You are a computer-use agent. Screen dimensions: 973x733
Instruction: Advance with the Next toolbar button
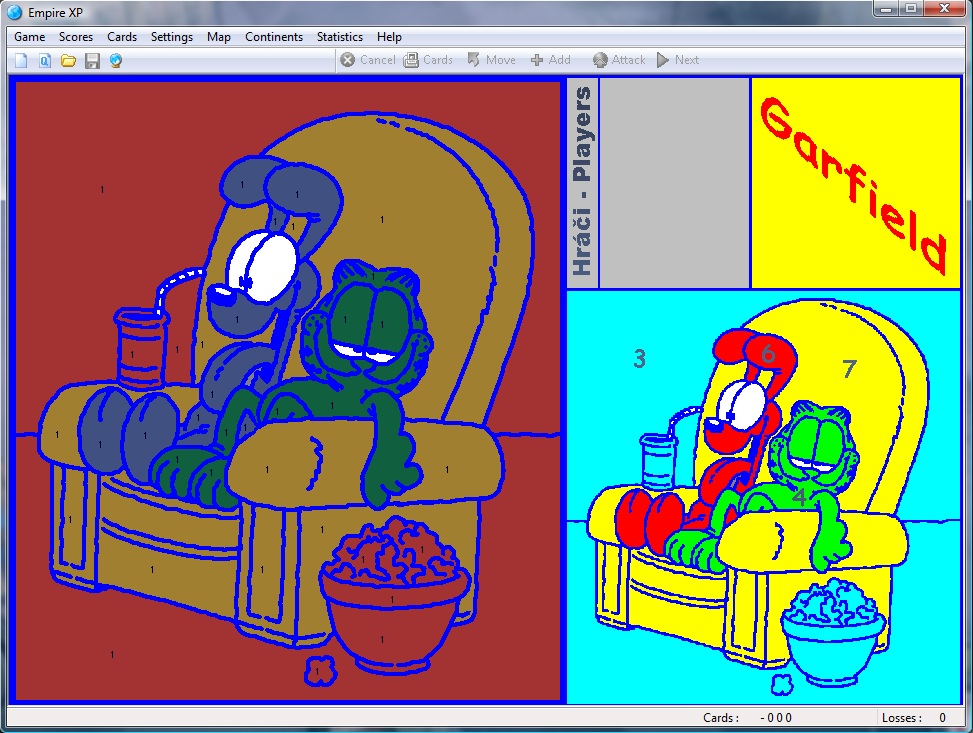click(x=678, y=60)
